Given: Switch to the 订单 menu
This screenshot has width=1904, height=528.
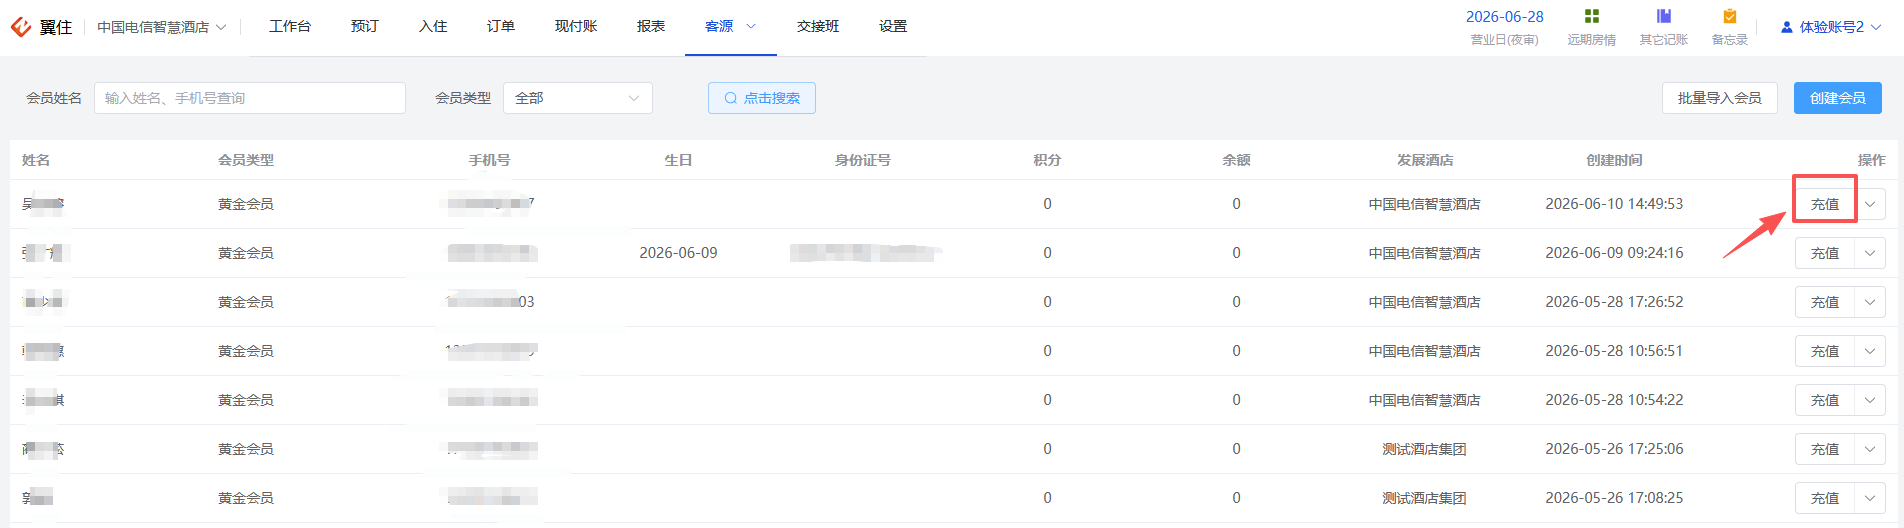Looking at the screenshot, I should coord(501,26).
